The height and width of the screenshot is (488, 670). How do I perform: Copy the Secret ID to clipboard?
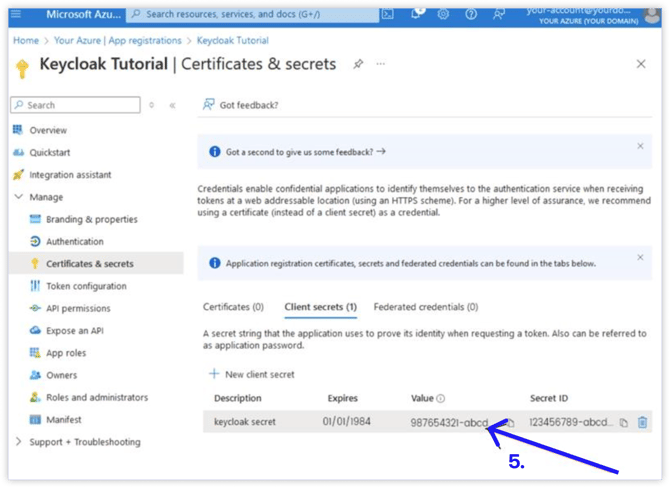[x=624, y=423]
